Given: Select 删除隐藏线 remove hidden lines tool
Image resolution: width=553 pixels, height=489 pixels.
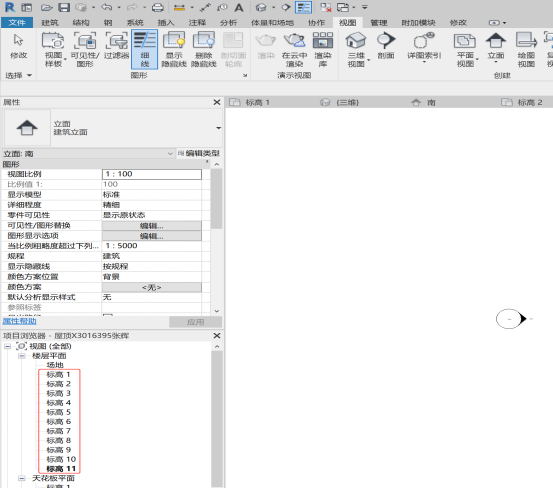Looking at the screenshot, I should click(203, 49).
